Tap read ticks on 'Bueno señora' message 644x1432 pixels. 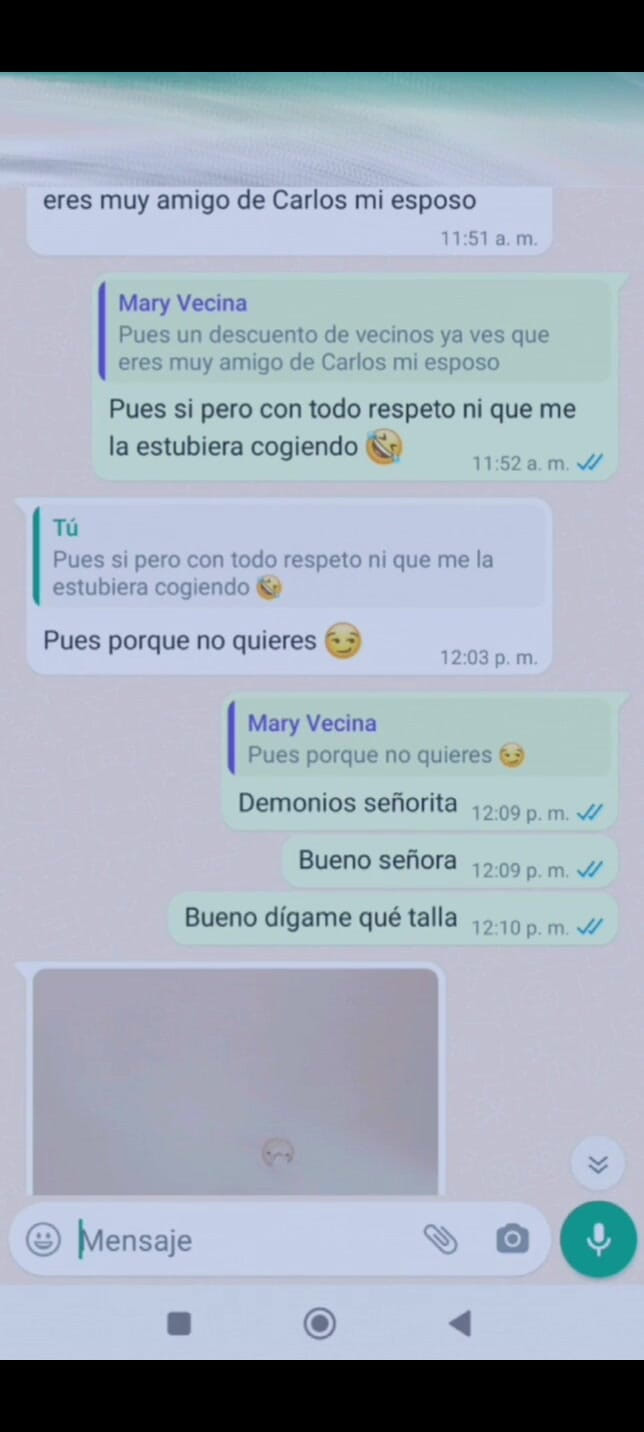(590, 870)
